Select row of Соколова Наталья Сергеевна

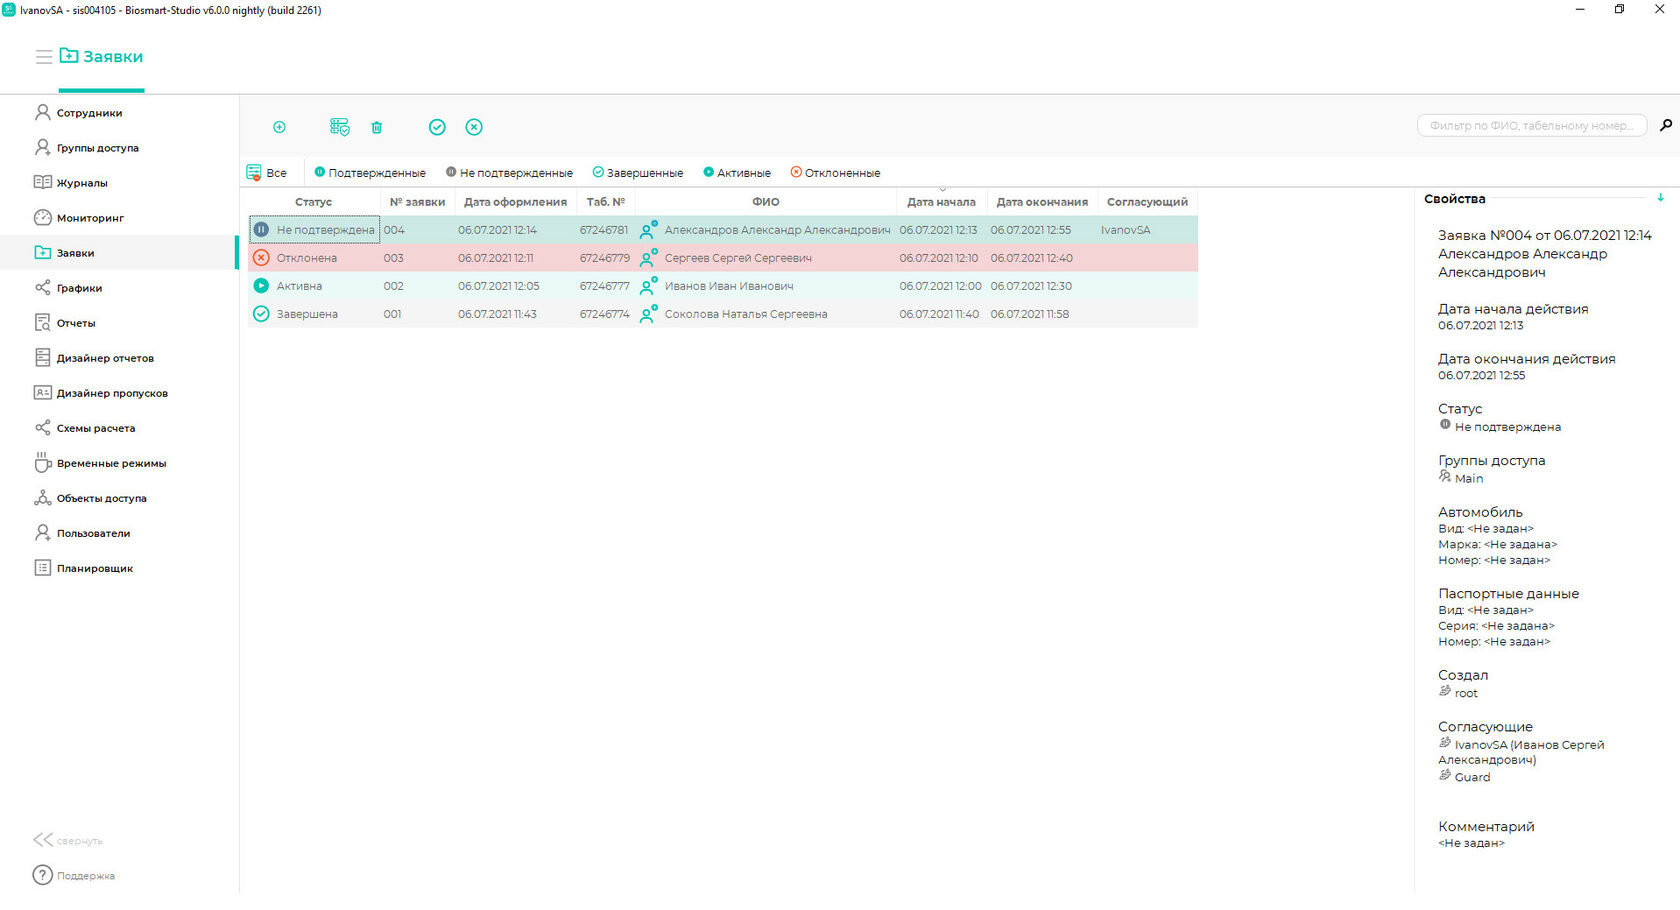click(x=723, y=314)
